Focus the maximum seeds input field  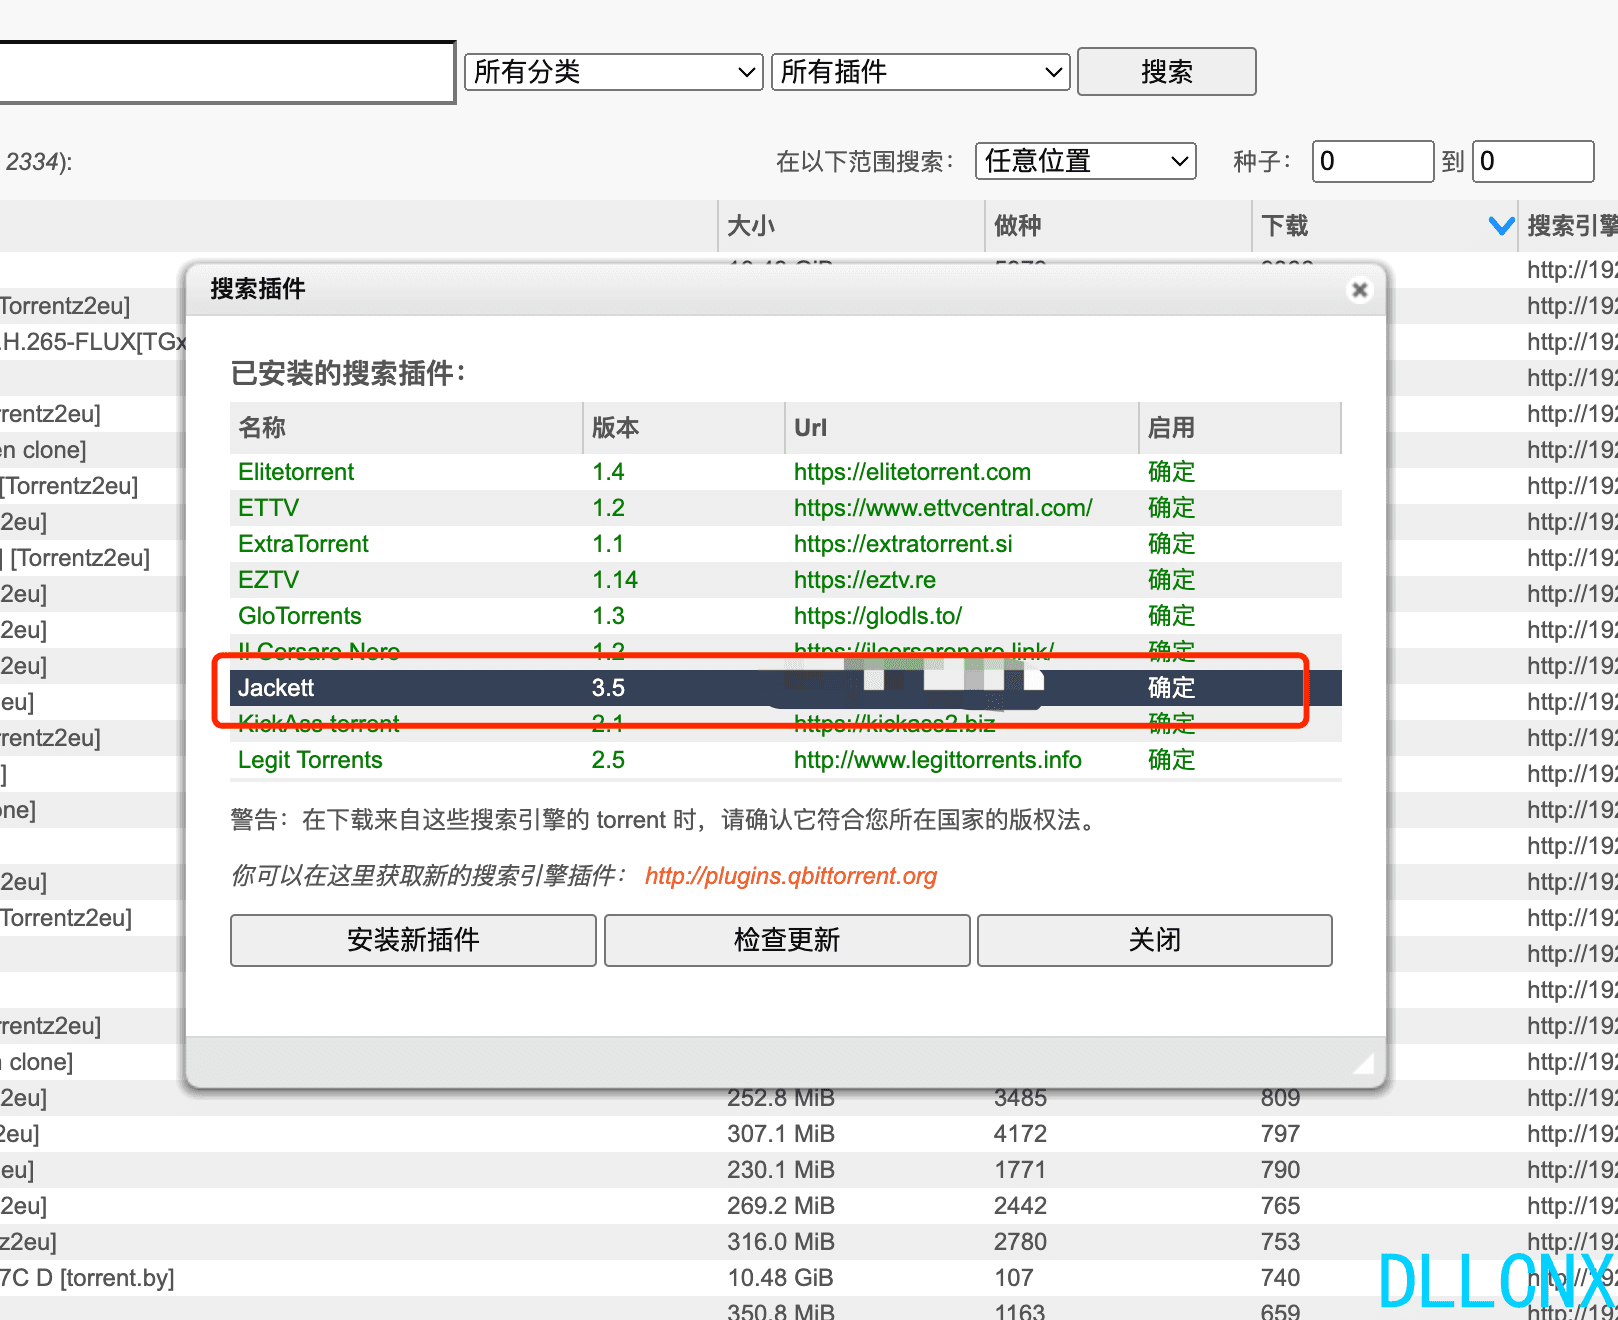pos(1533,161)
